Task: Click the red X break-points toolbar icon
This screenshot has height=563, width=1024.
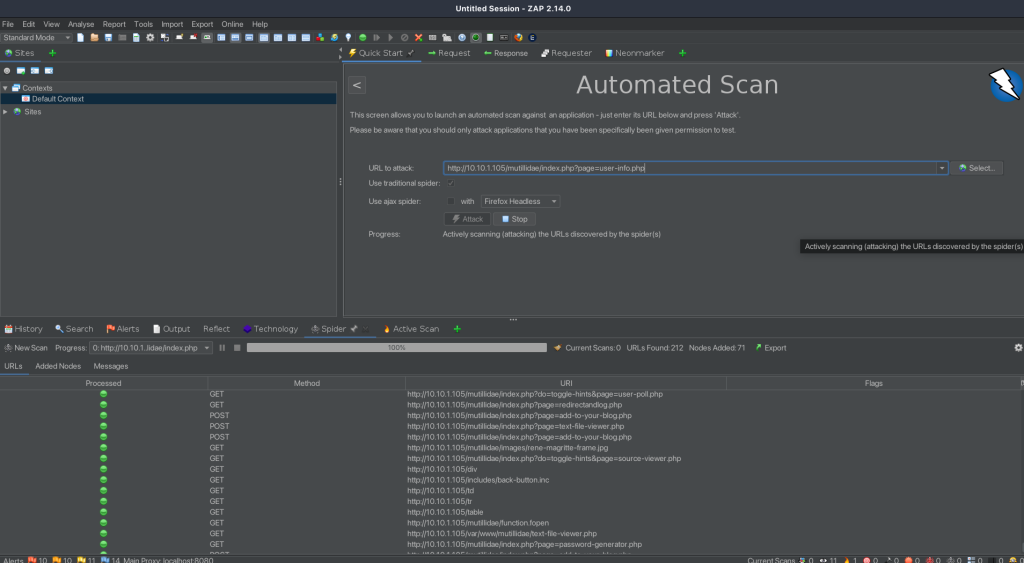Action: coord(418,38)
